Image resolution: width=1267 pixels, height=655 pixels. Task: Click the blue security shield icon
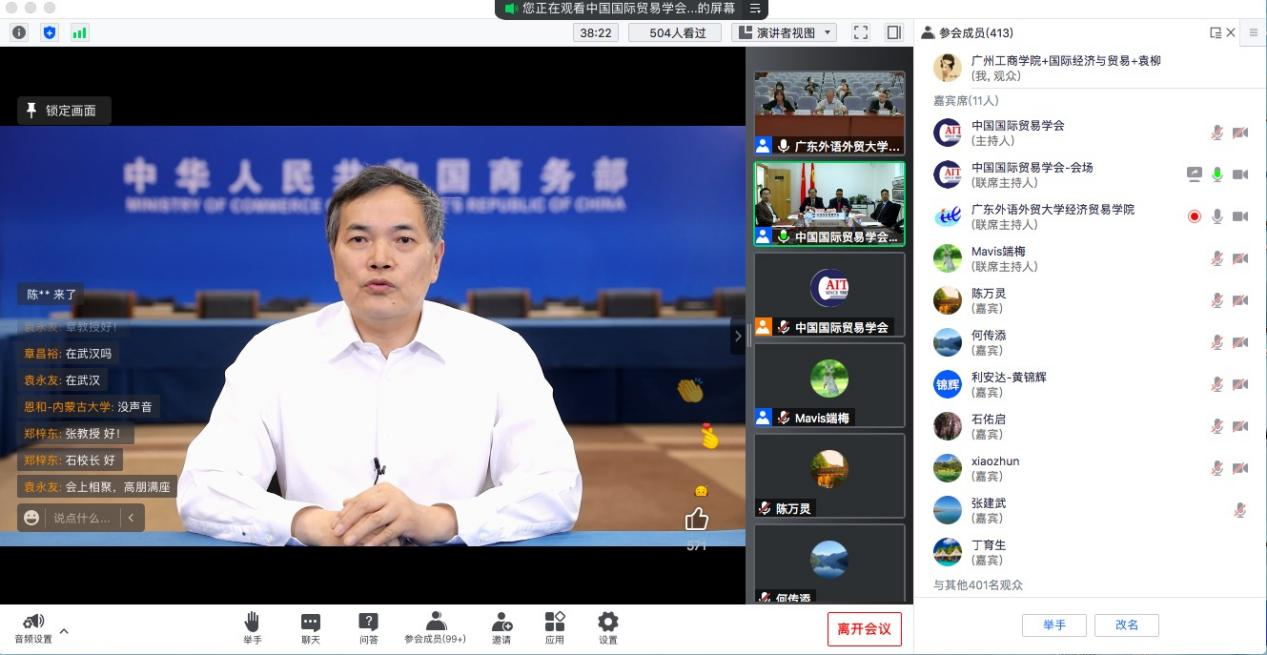49,32
